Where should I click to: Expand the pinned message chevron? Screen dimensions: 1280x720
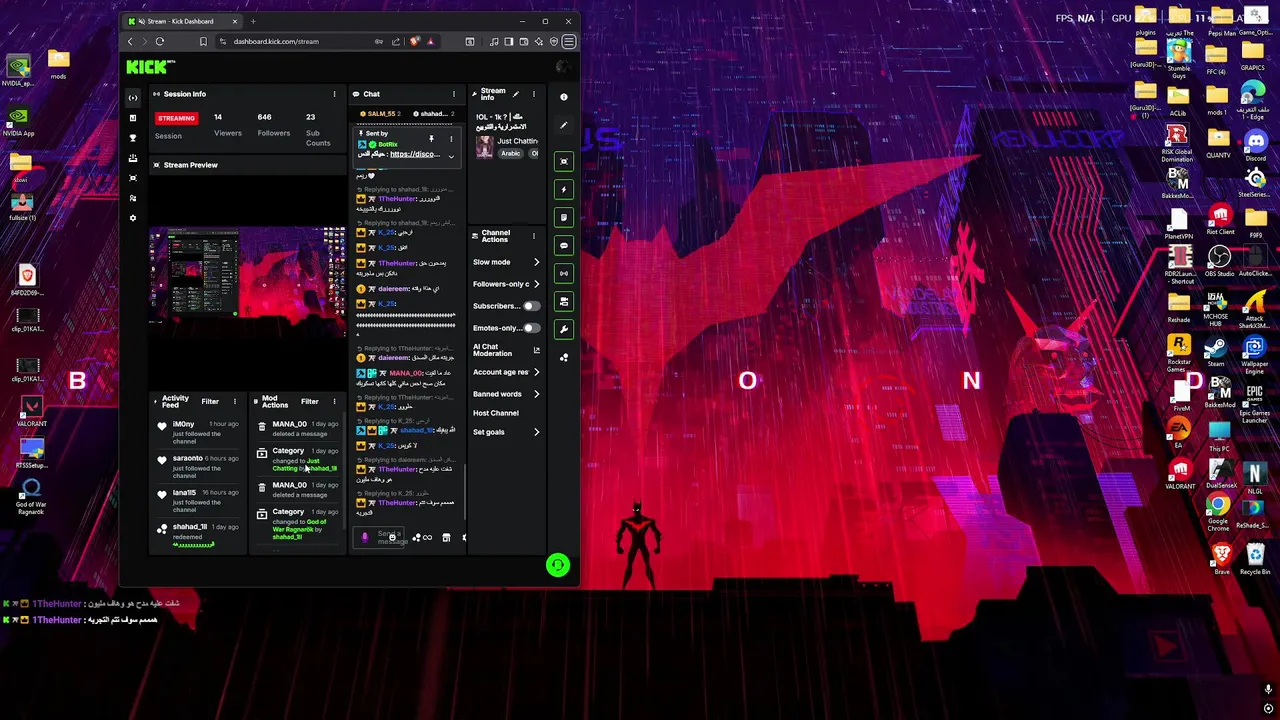pyautogui.click(x=451, y=156)
